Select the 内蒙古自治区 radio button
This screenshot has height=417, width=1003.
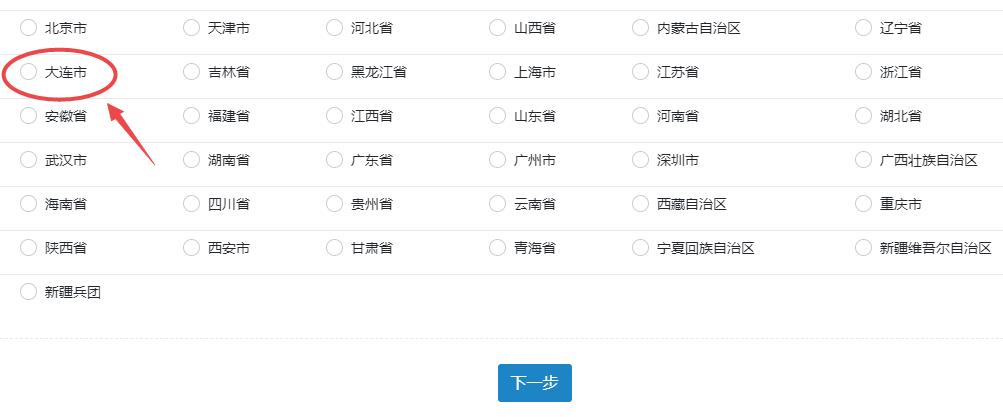(640, 28)
